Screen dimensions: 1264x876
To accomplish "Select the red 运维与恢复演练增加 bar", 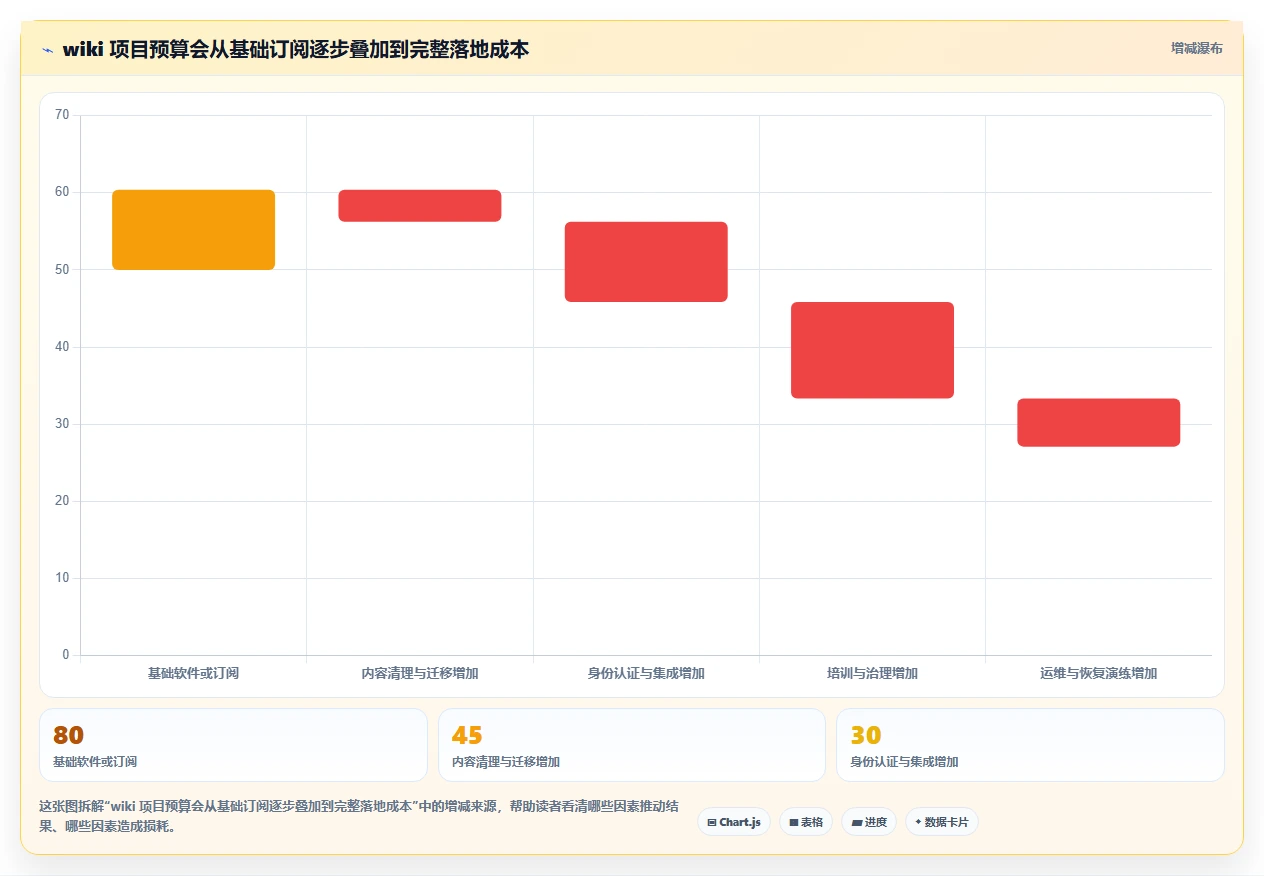I will 1099,423.
